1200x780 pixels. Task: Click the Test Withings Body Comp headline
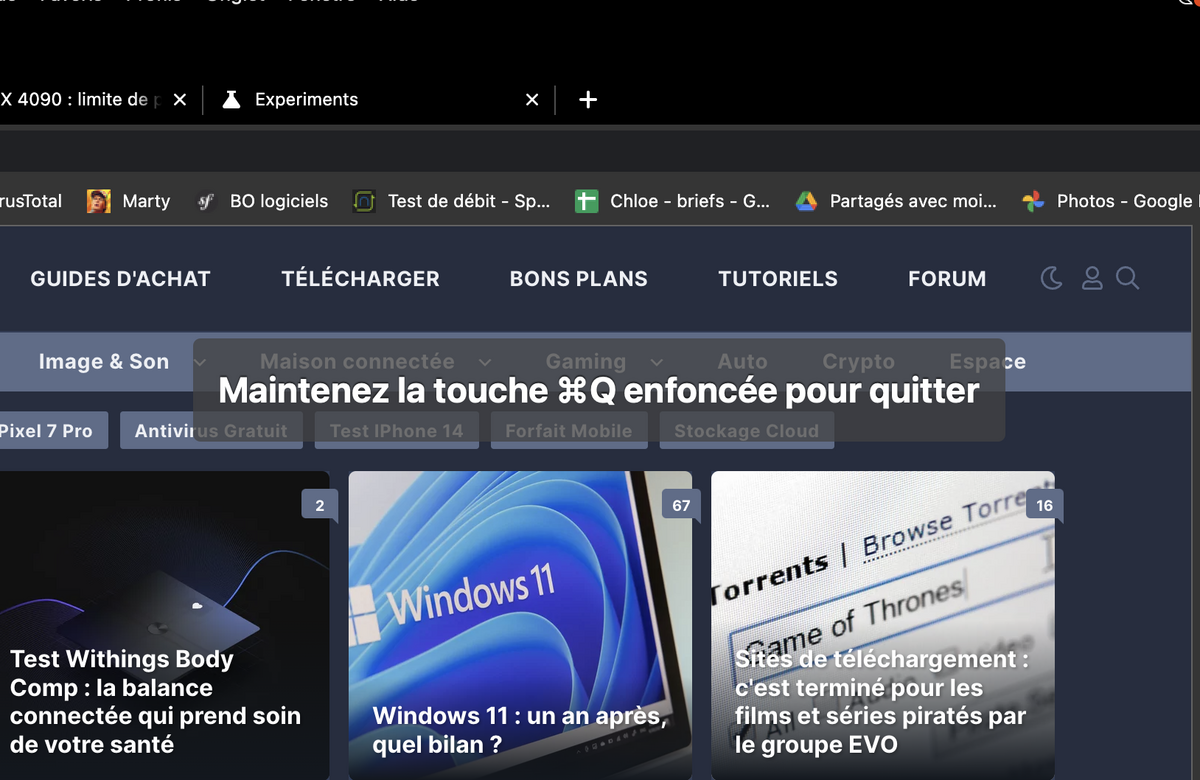[x=155, y=702]
